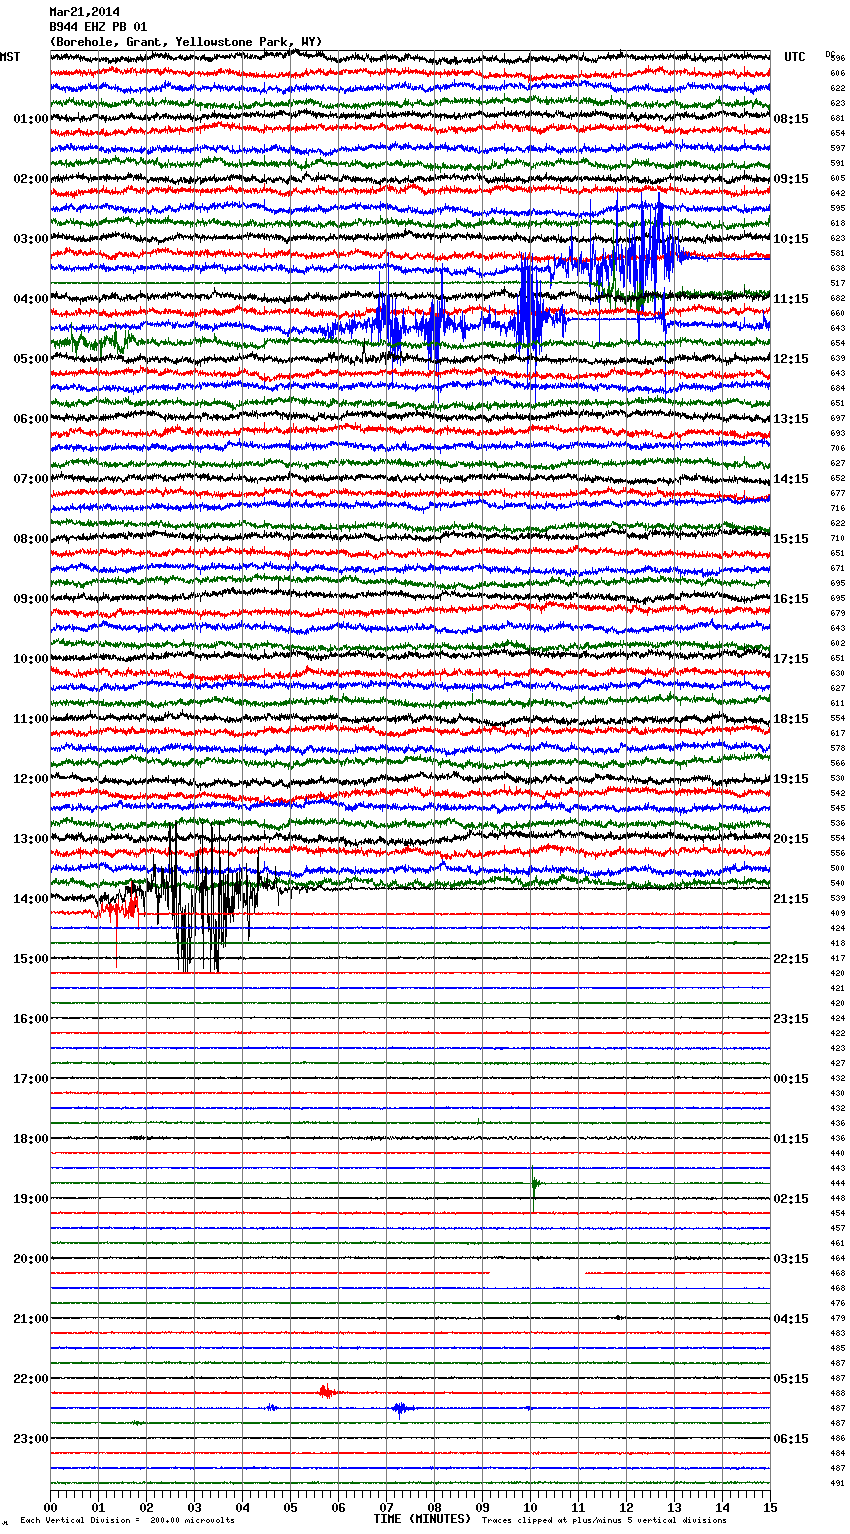This screenshot has height=1534, width=850.
Task: Click minute 10 on the bottom axis
Action: (x=530, y=1507)
